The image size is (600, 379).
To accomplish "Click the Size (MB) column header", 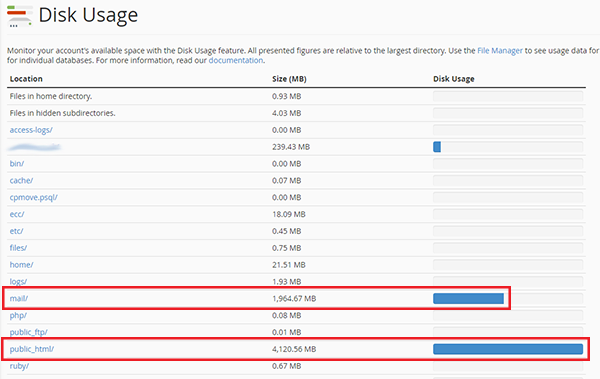I will coord(289,79).
